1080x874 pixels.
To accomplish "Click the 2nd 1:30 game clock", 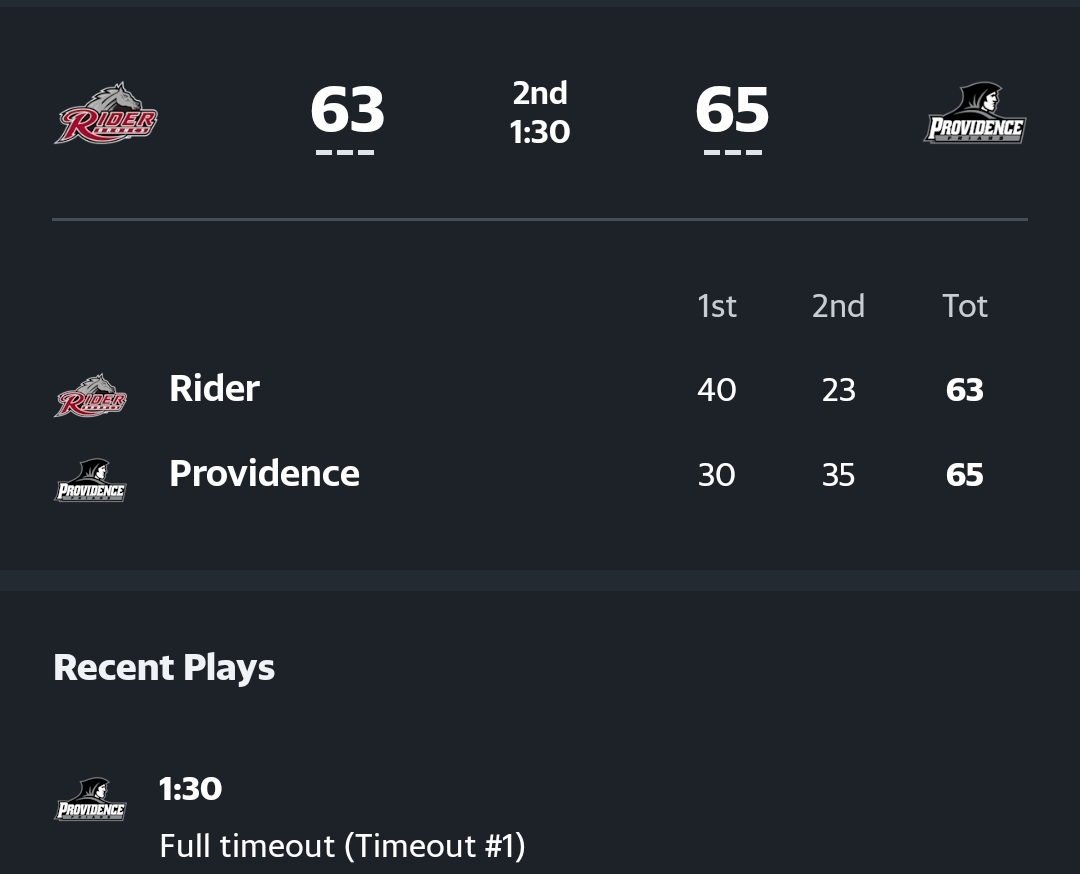I will pos(540,112).
